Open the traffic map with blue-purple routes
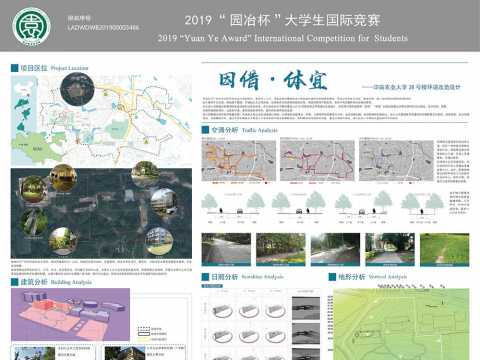 396,161
